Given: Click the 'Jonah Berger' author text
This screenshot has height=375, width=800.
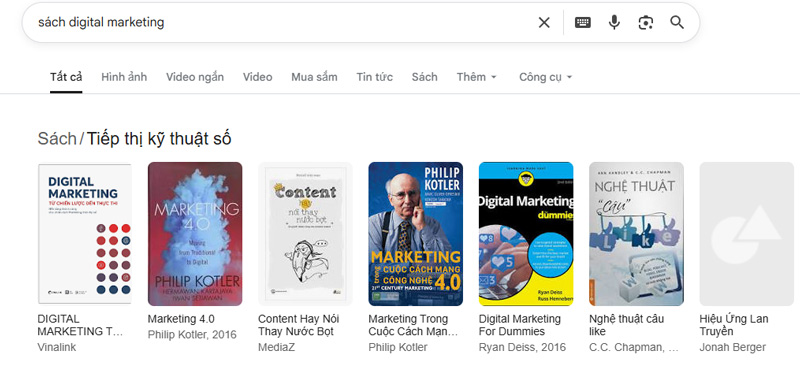Looking at the screenshot, I should [733, 347].
